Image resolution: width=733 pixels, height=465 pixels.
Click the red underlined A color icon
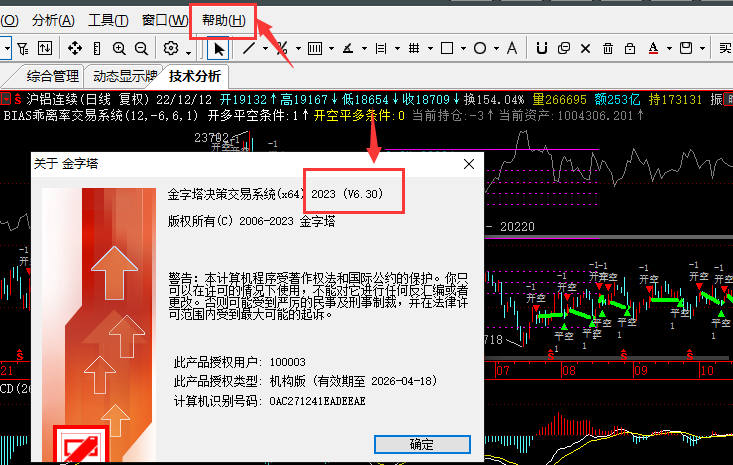pos(654,48)
